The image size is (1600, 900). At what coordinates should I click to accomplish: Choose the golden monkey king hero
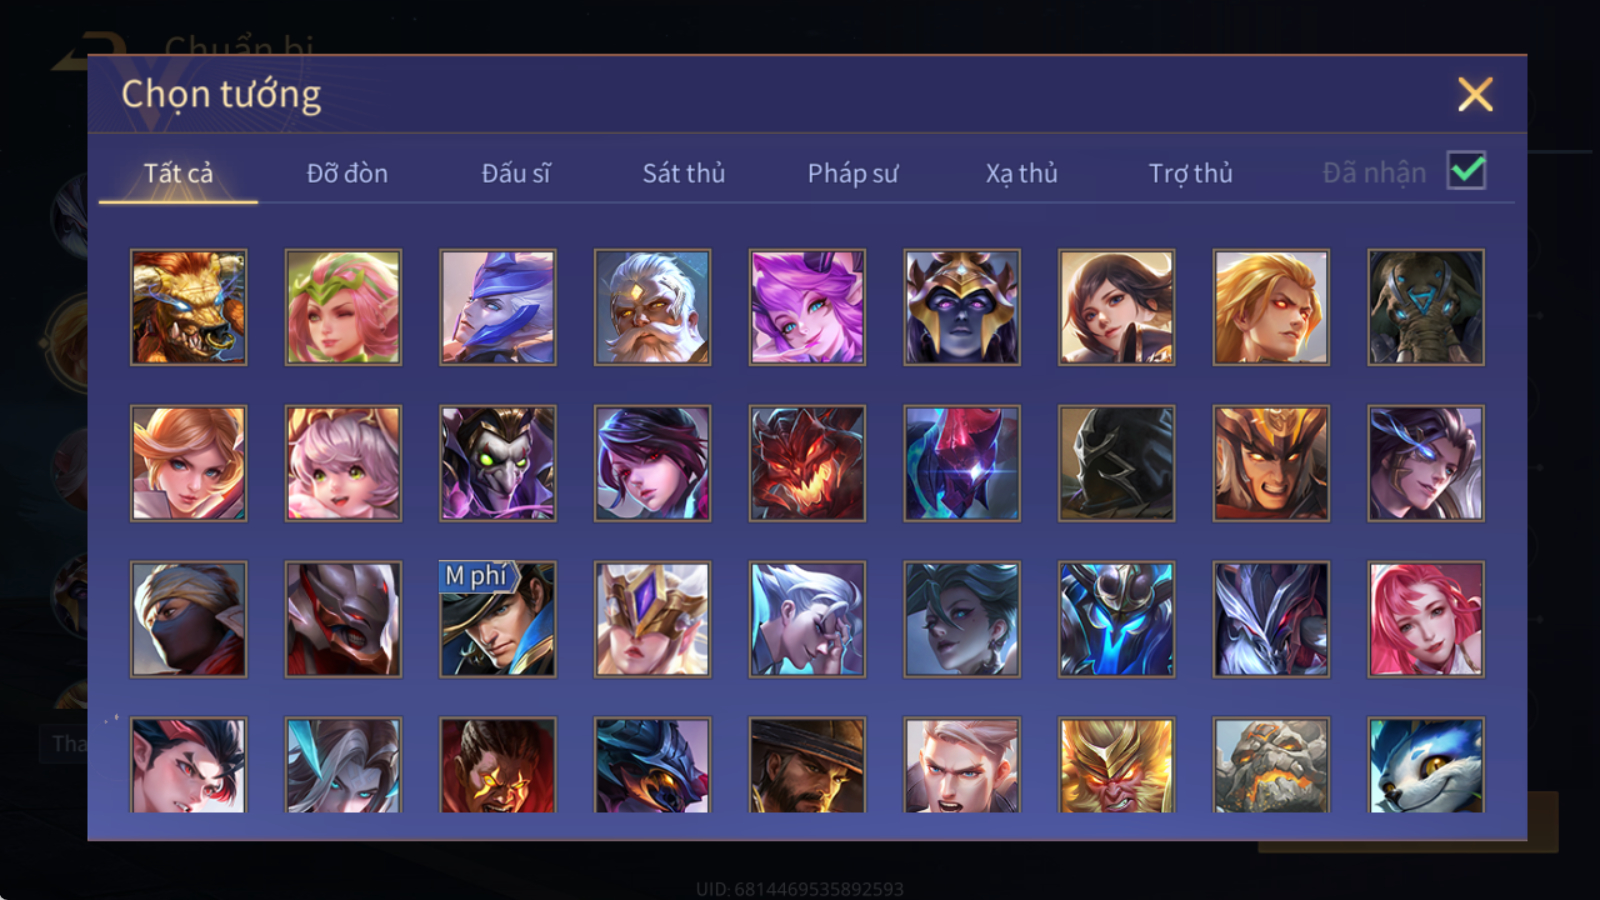[x=1116, y=764]
